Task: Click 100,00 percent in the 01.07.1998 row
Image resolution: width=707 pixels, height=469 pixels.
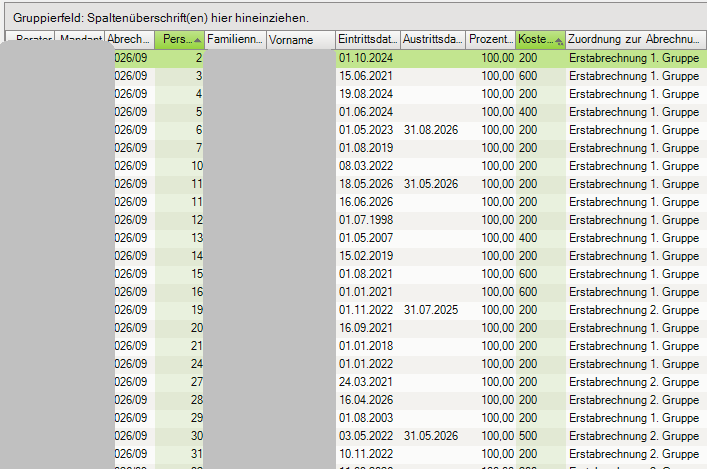Action: click(497, 220)
